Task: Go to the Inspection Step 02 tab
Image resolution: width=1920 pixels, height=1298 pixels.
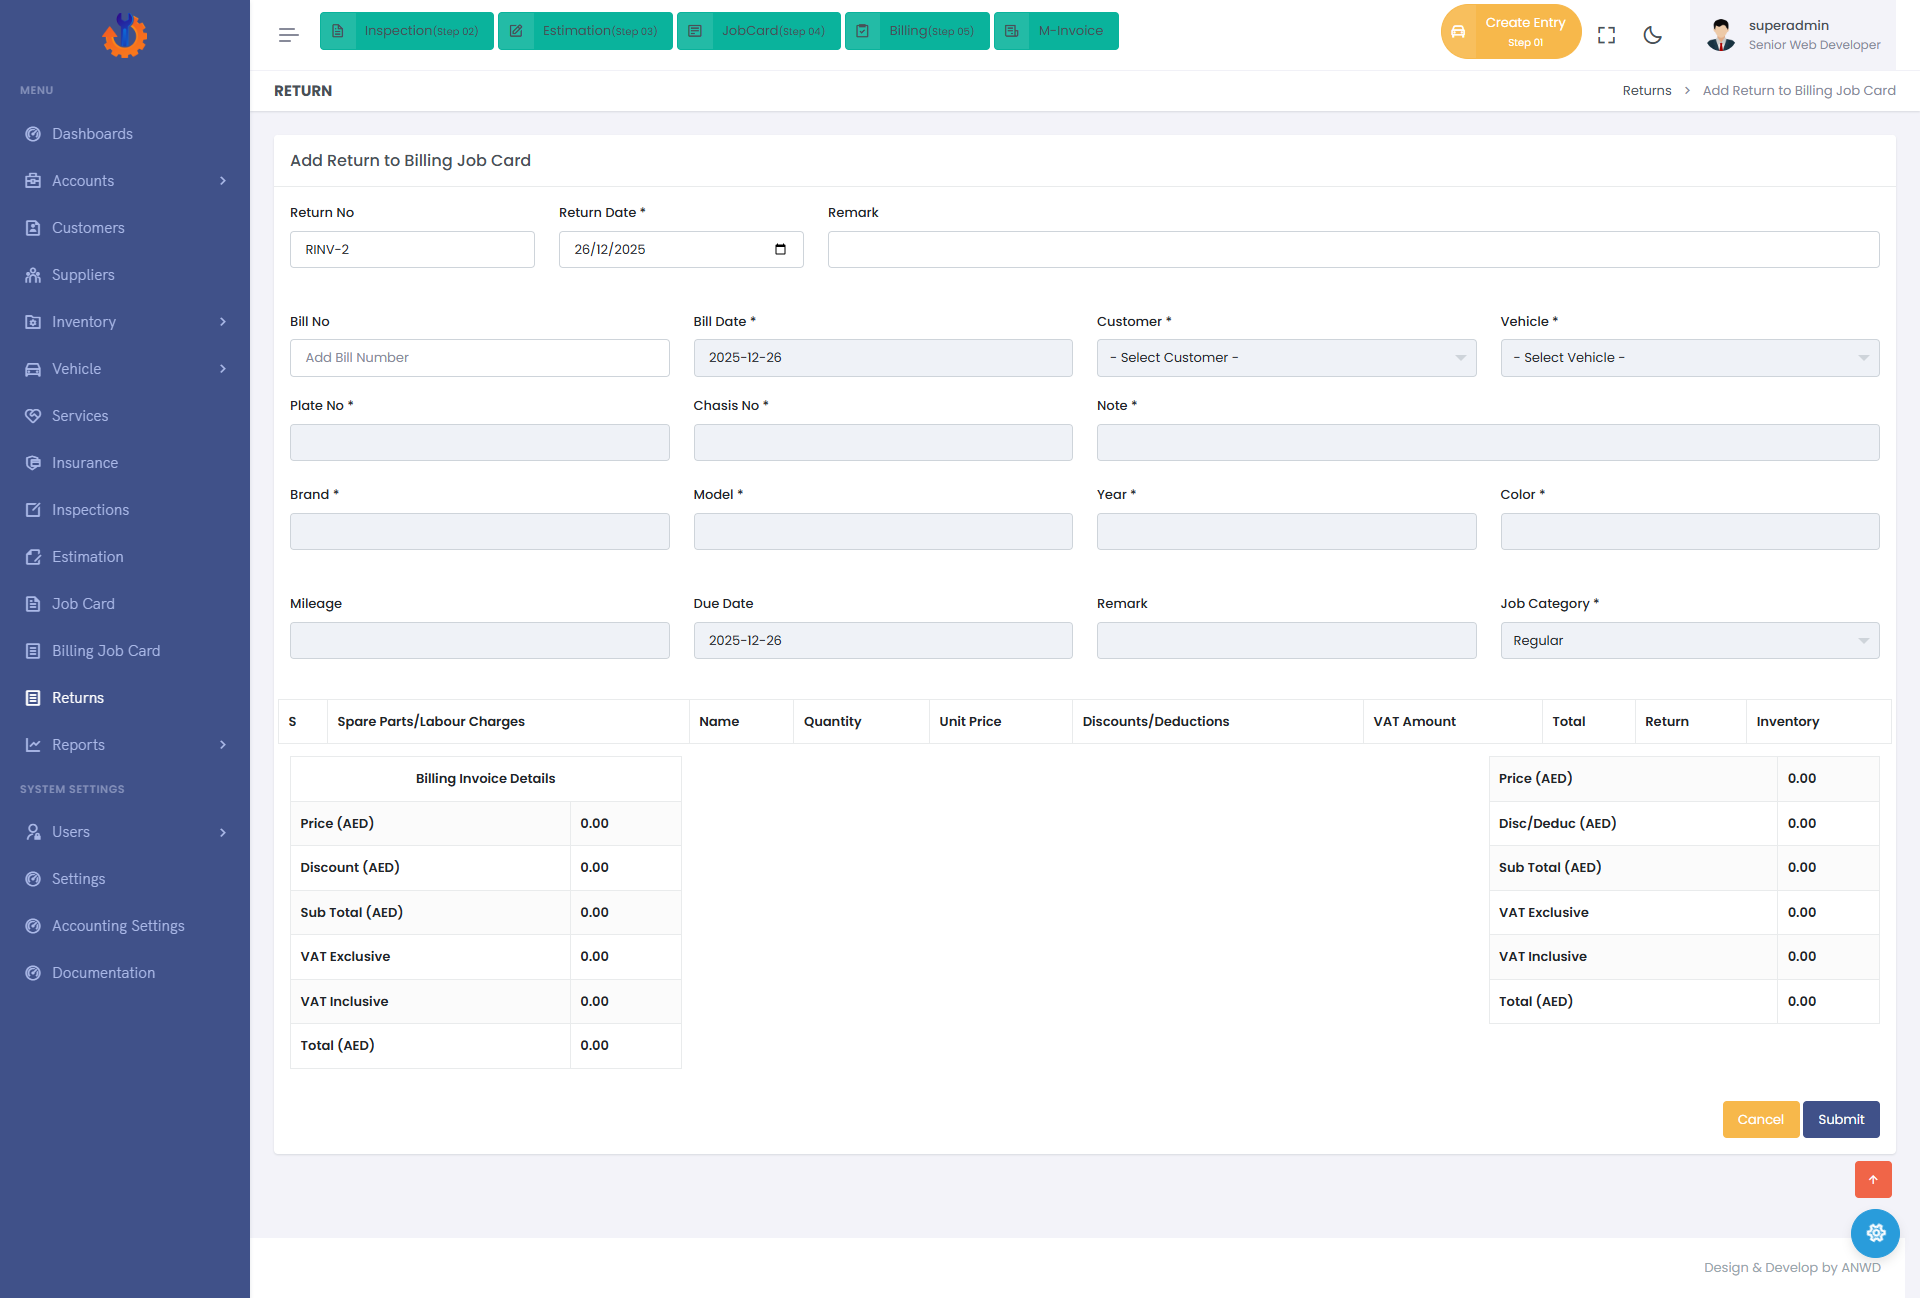Action: tap(407, 31)
